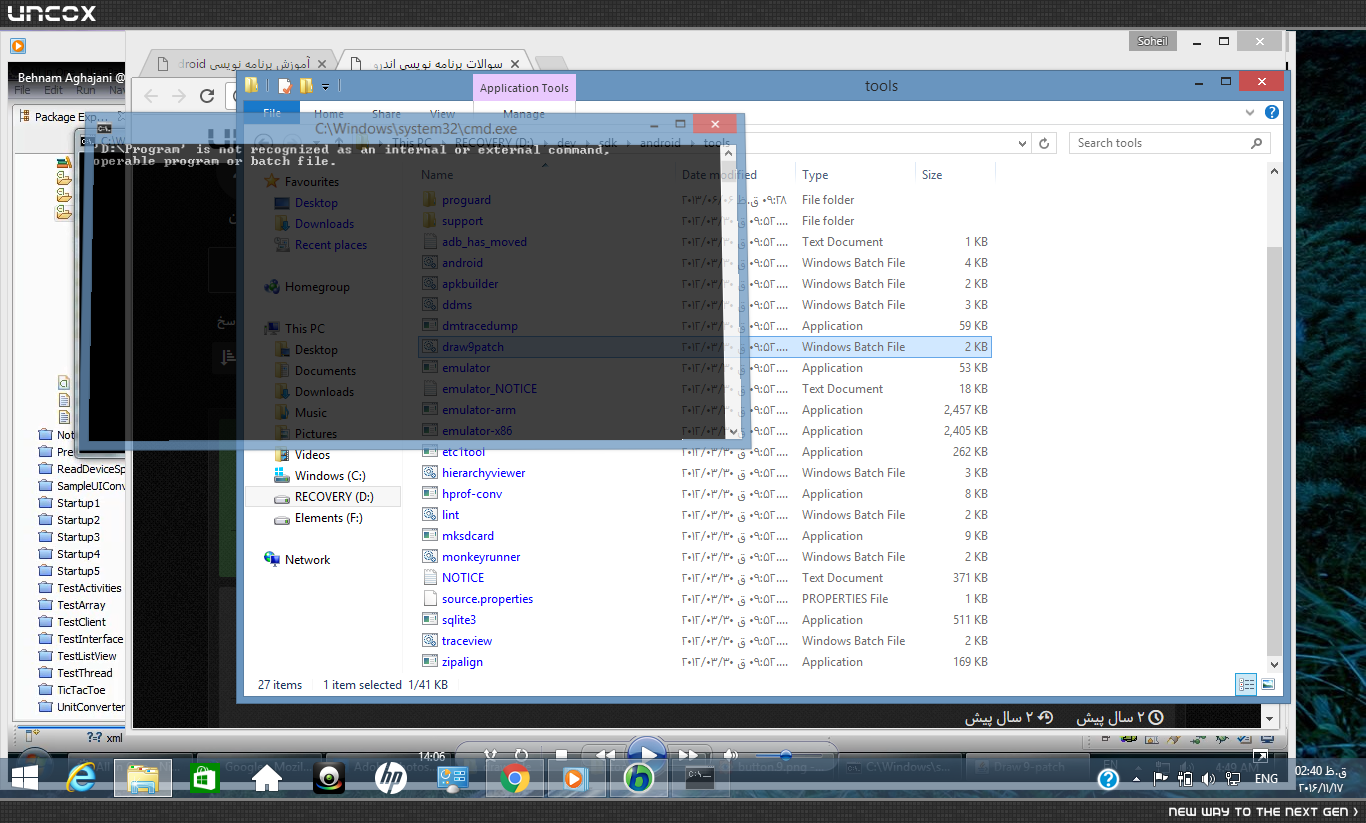
Task: Click the zipalign application icon
Action: 429,662
